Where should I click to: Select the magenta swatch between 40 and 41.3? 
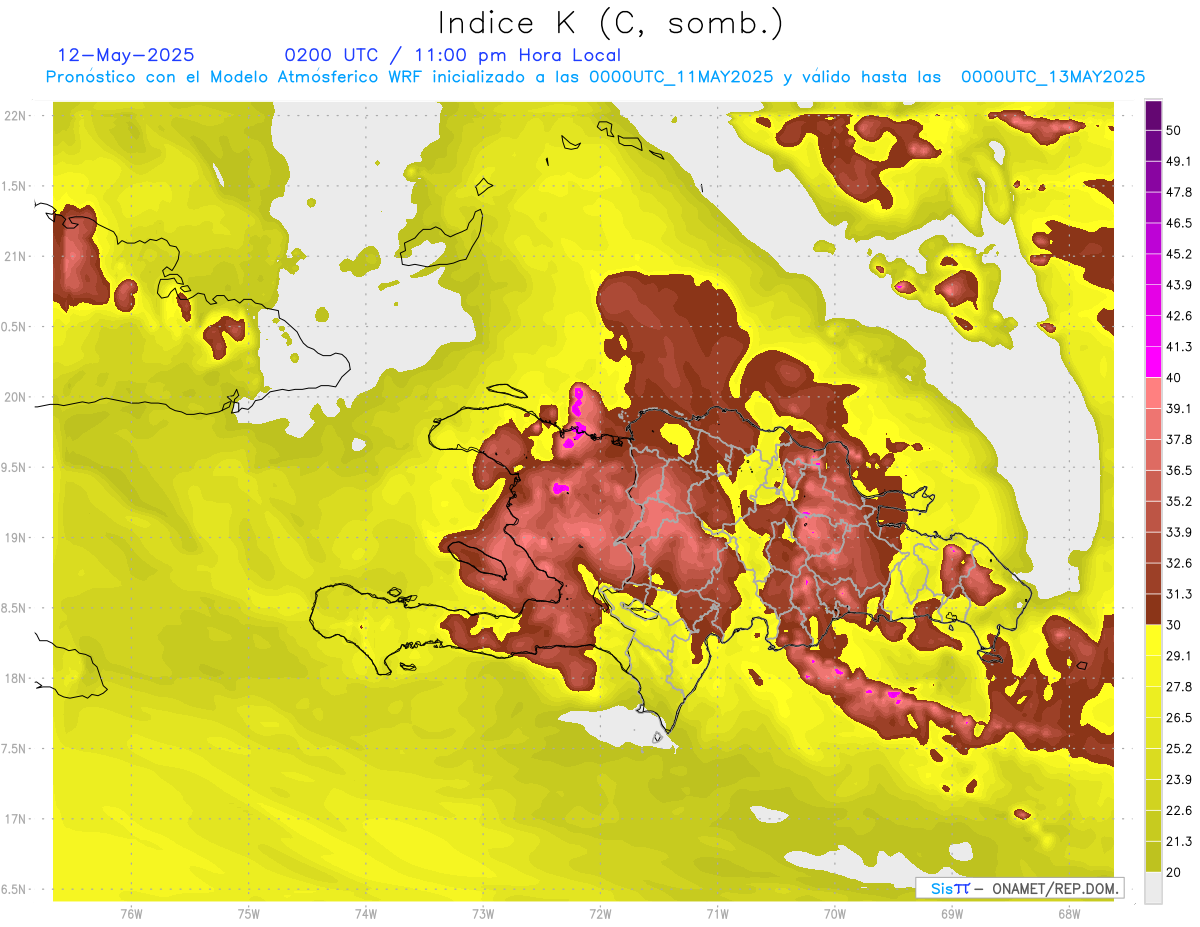pos(1154,362)
